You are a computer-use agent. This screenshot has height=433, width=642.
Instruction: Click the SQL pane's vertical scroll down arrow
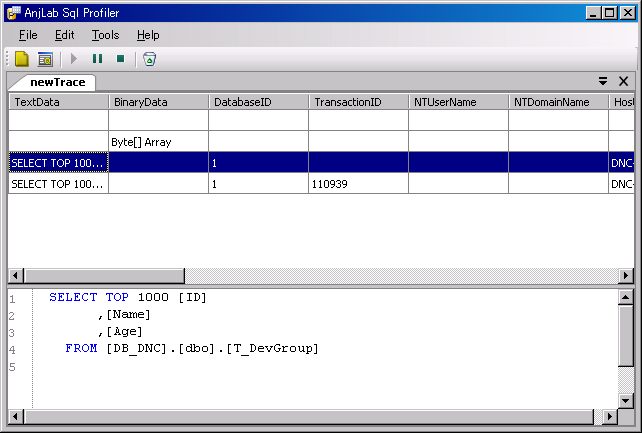[626, 401]
